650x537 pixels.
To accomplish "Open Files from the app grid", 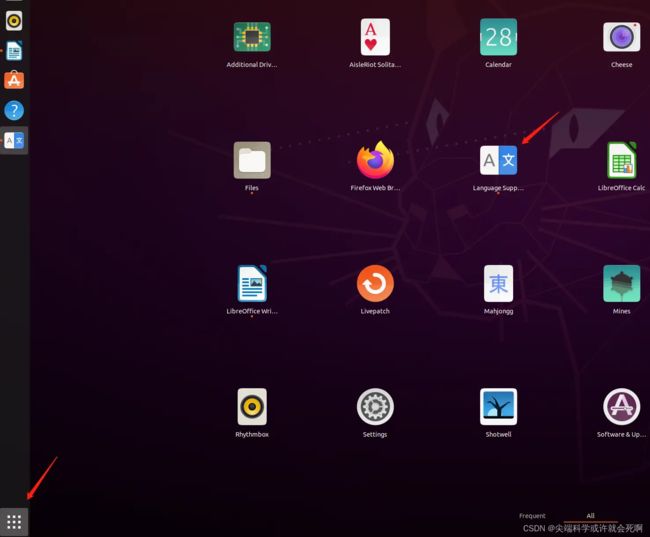I will tap(252, 160).
